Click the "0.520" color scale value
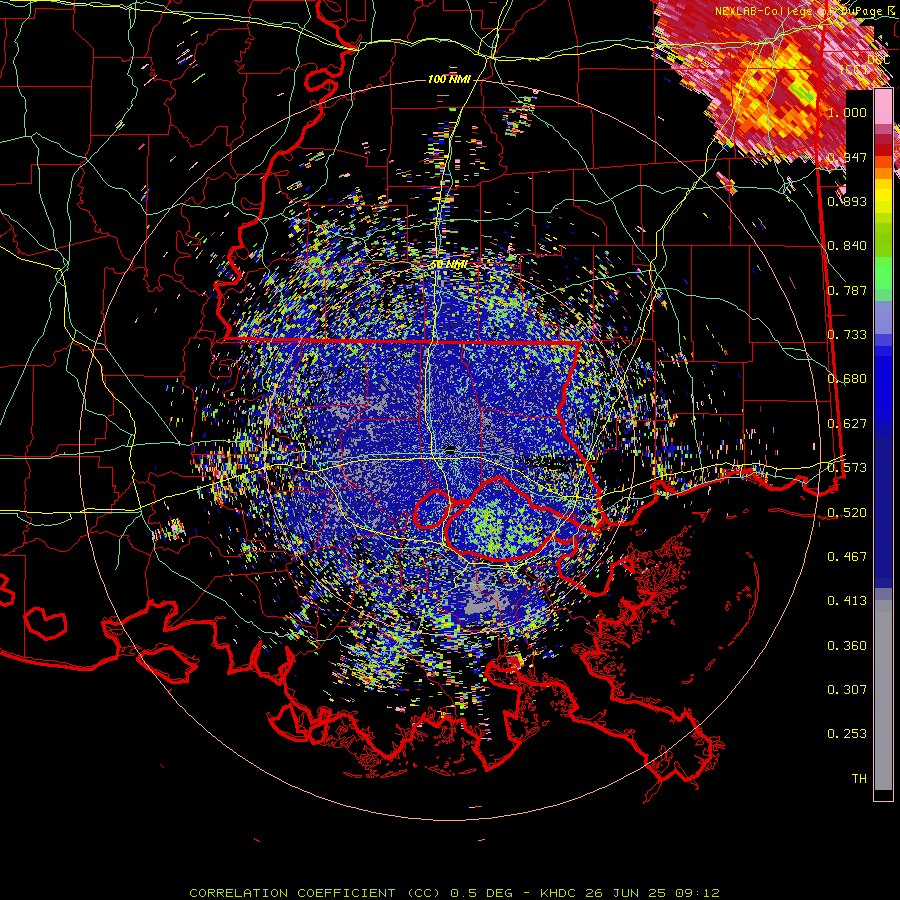Screen dimensions: 900x900 pos(847,513)
